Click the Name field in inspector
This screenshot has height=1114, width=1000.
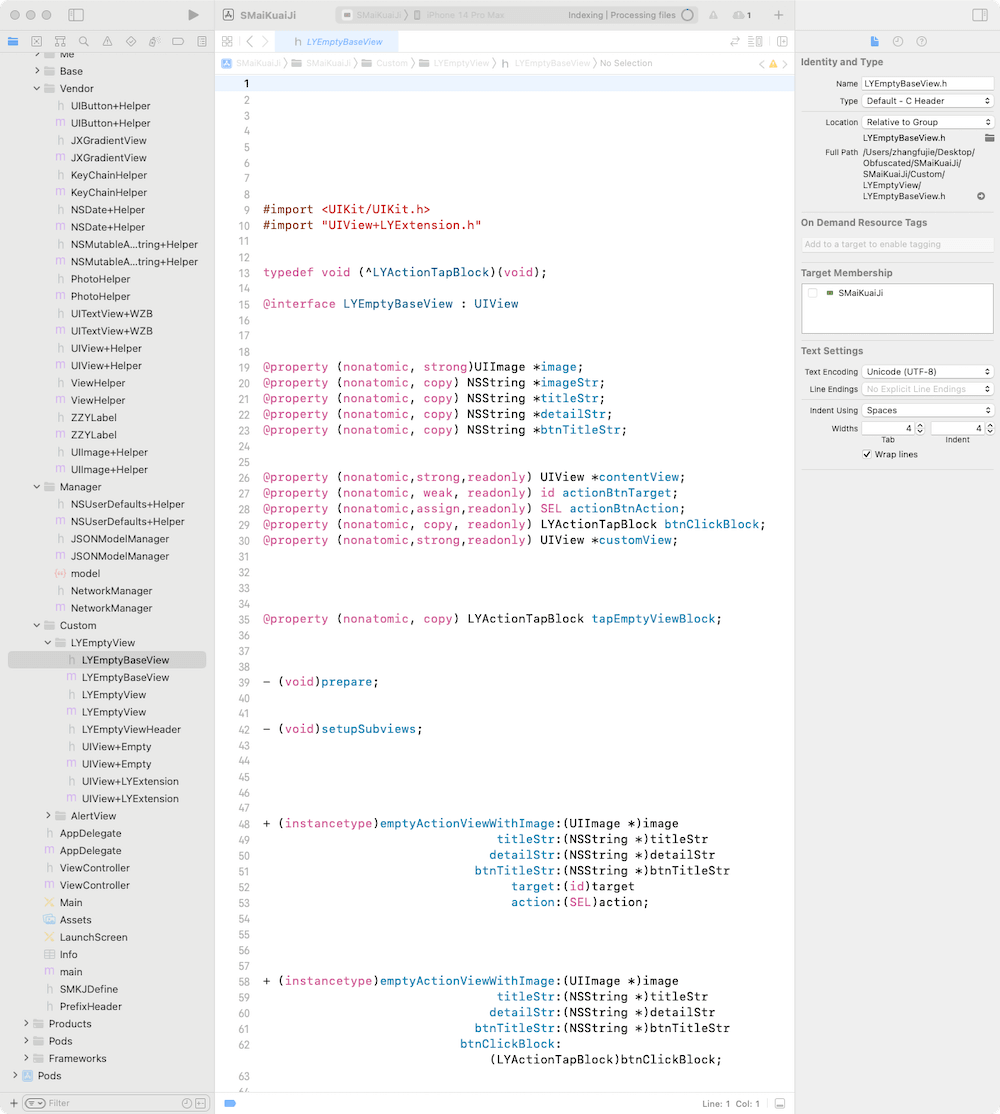(x=928, y=84)
